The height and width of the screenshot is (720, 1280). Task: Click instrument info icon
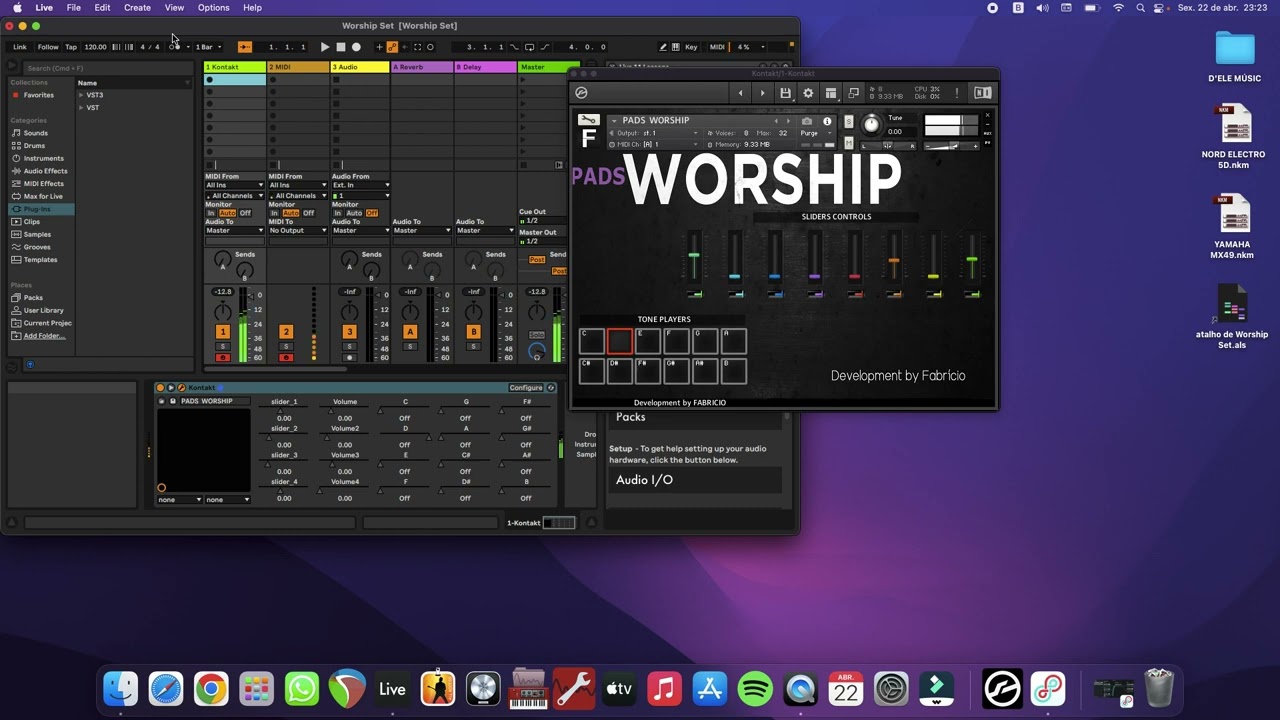pos(827,121)
